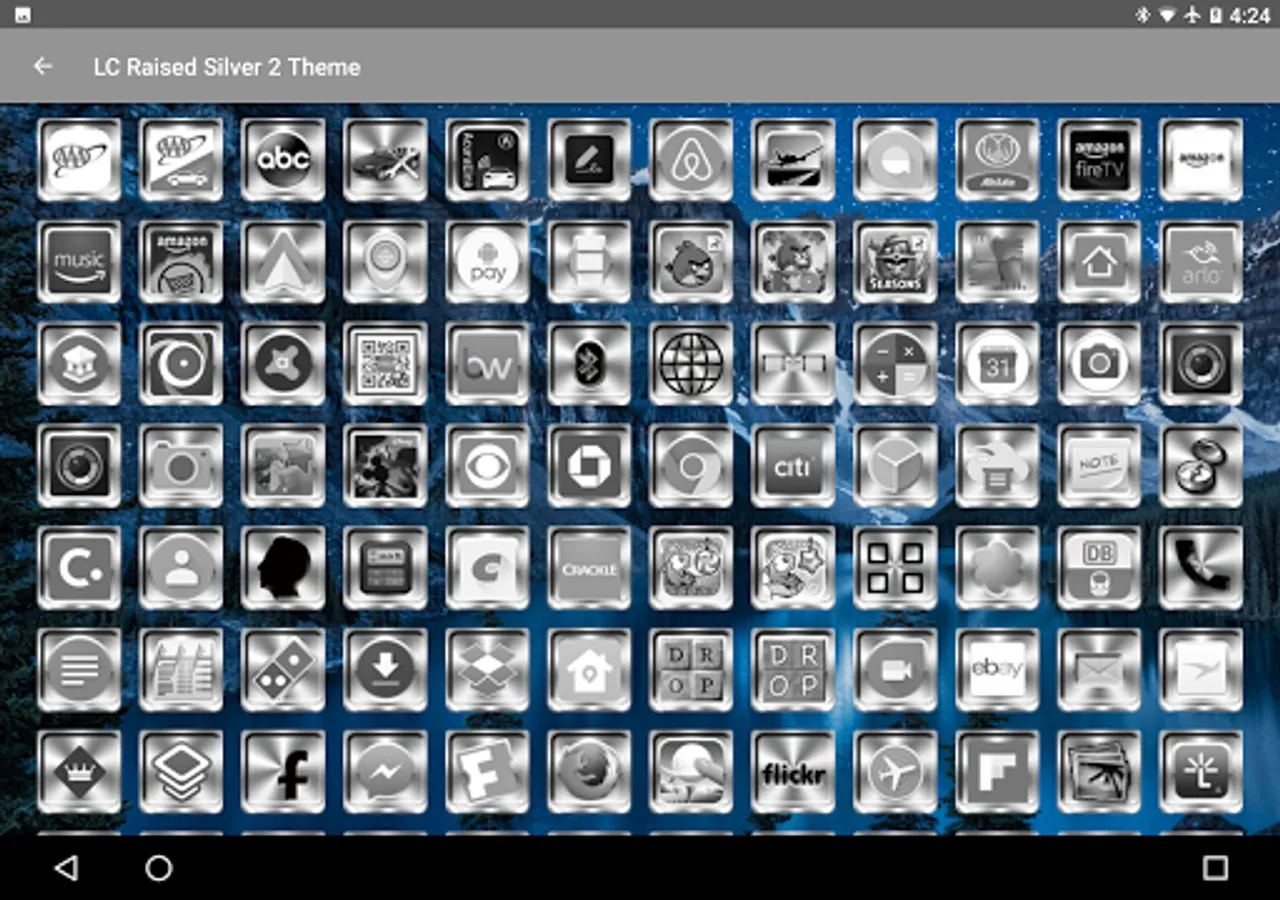
Task: Choose the ebay icon
Action: point(997,670)
